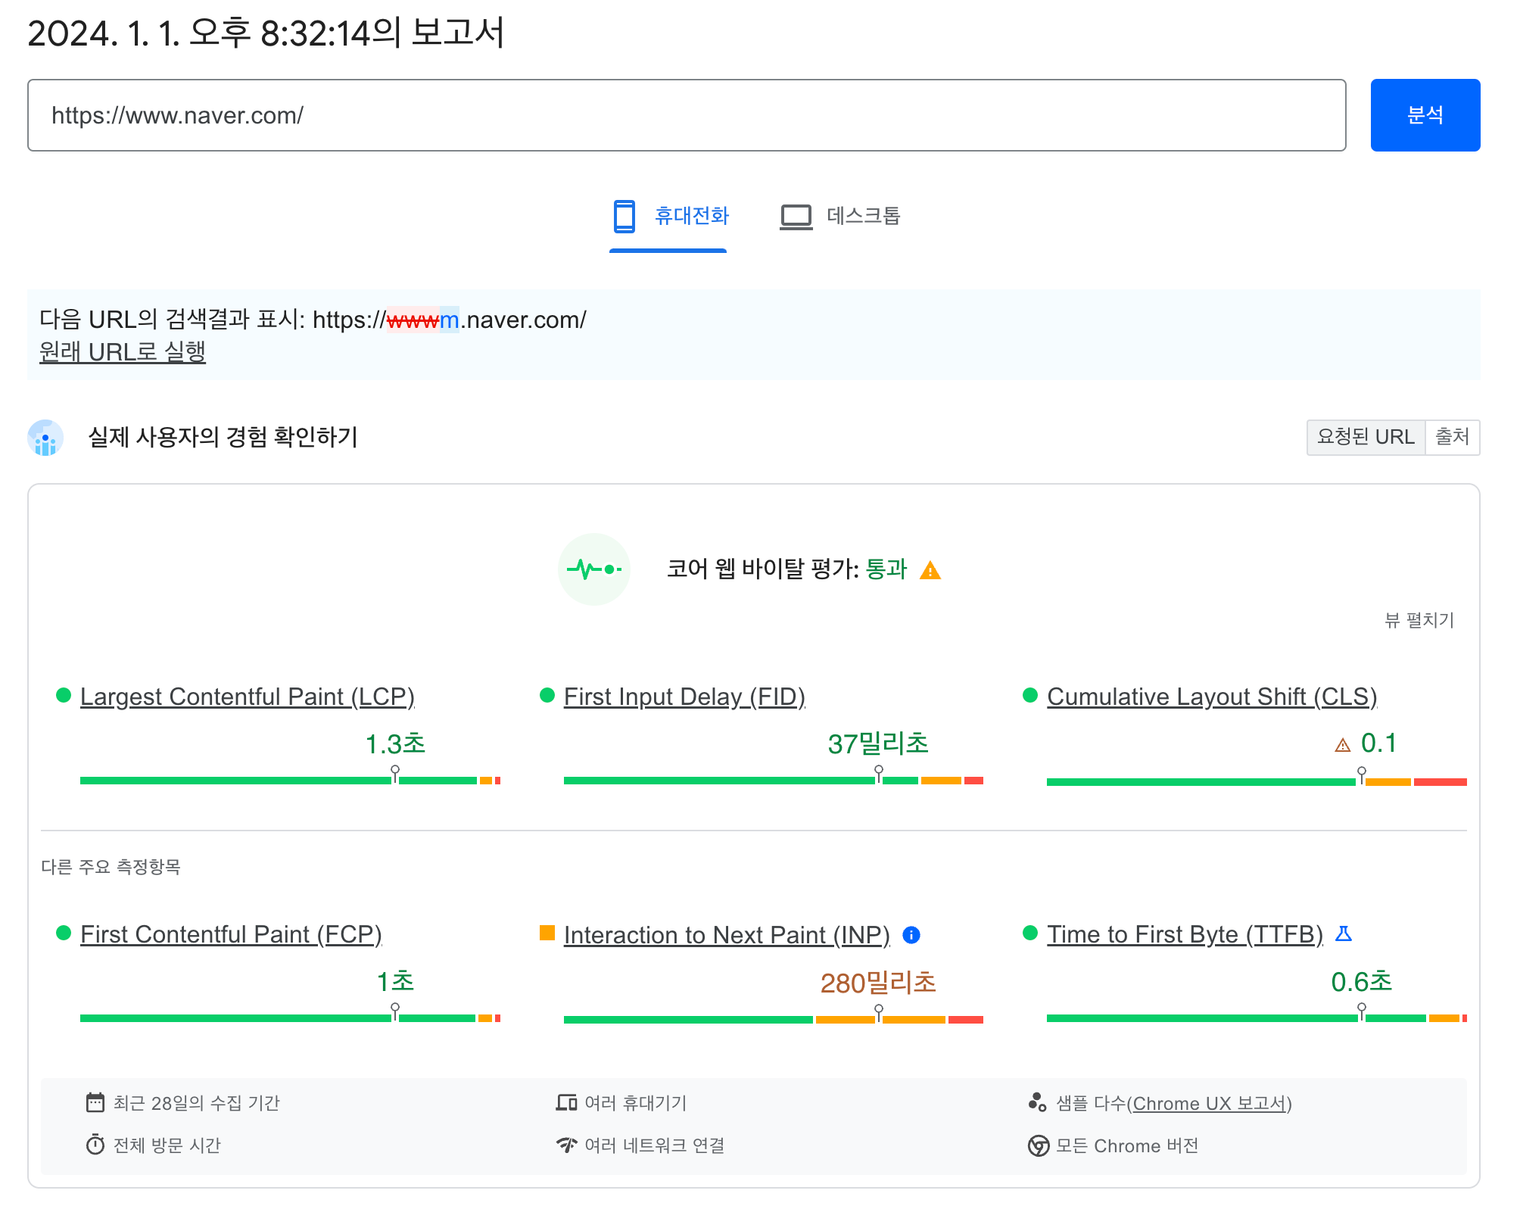Click the Core Web Vitals pulse icon

594,569
